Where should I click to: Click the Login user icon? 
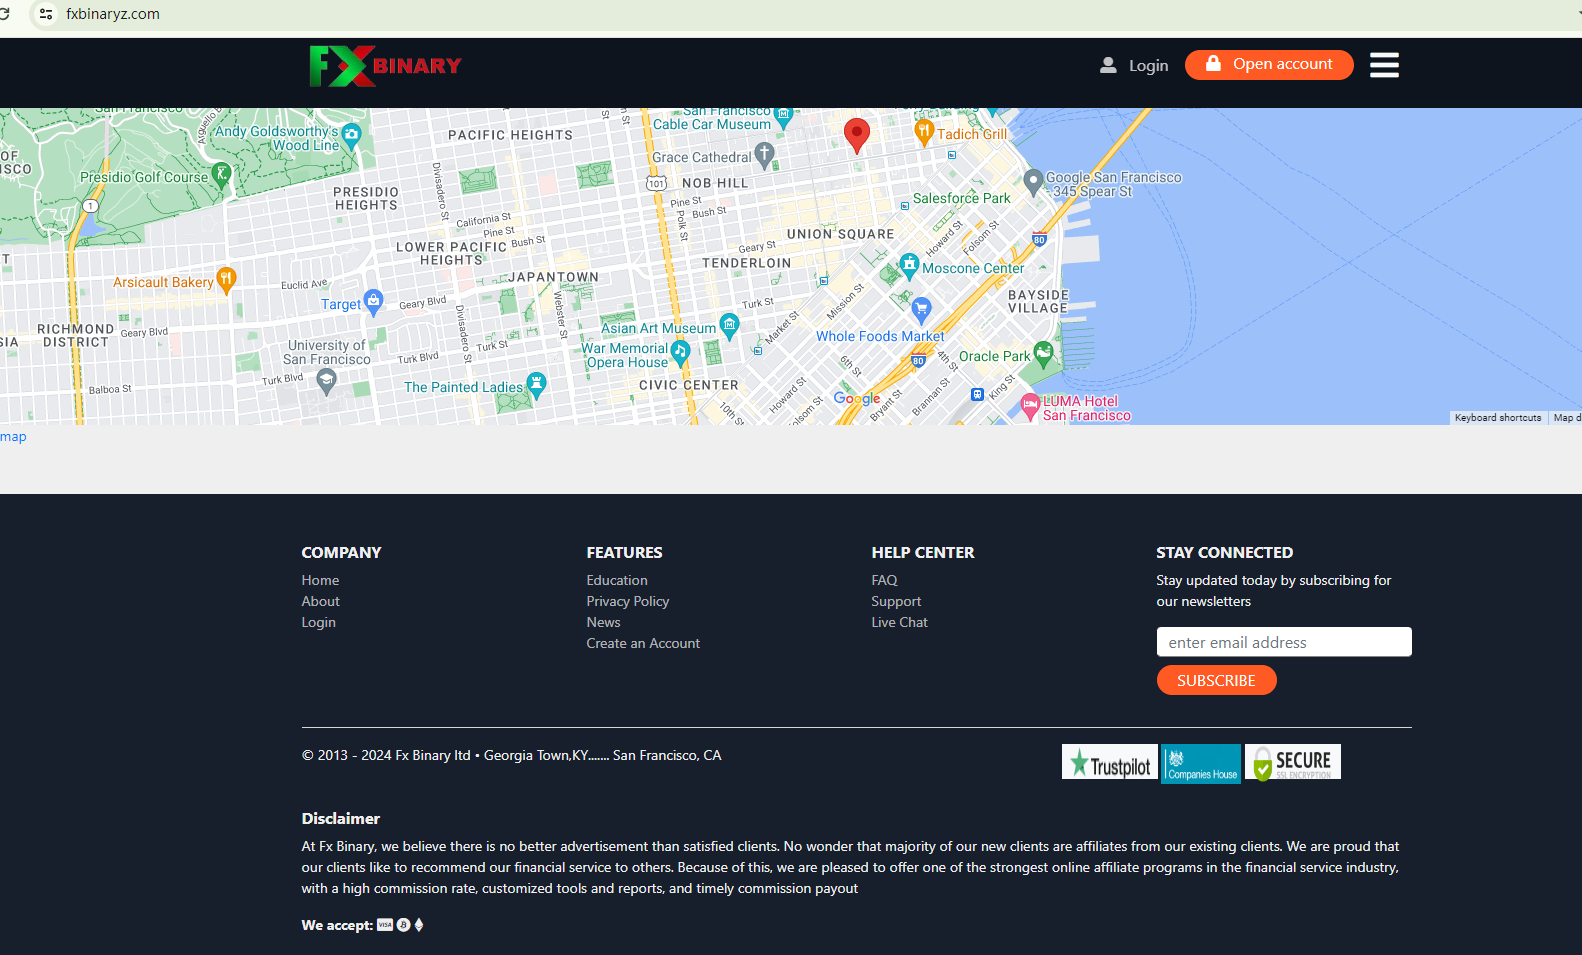1108,65
